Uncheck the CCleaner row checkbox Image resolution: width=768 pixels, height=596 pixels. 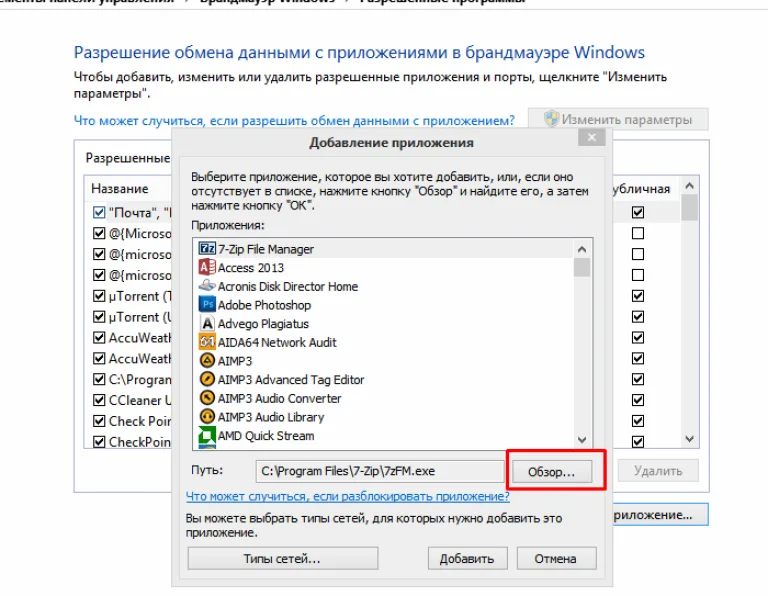[x=99, y=400]
